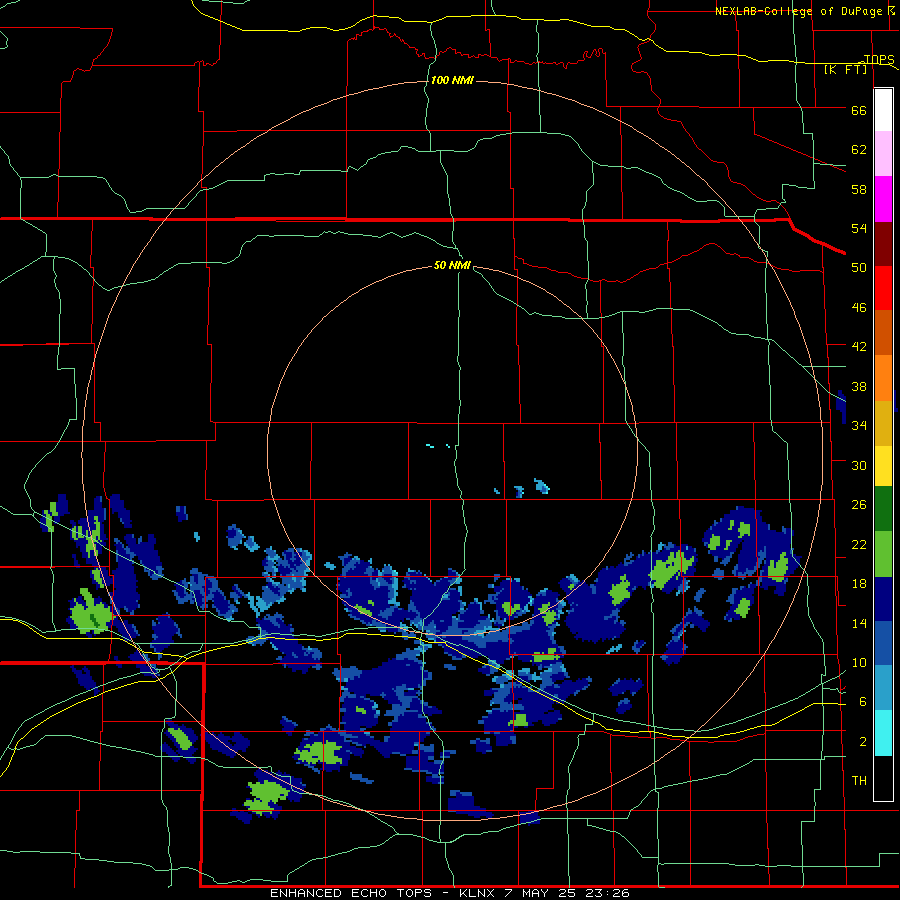Viewport: 900px width, 900px height.
Task: Click the "2" legend value
Action: tap(862, 742)
